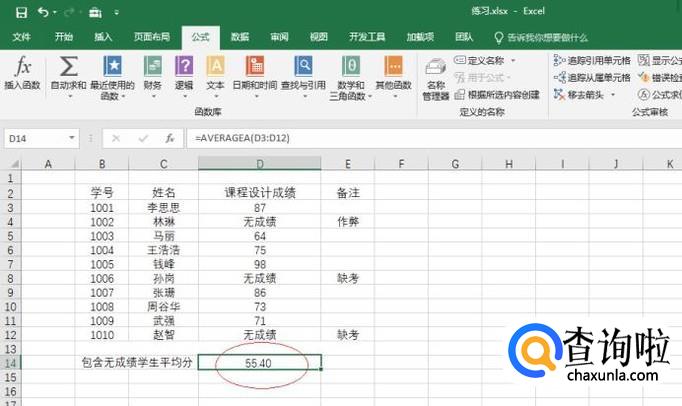
Task: Open the 逻辑 functions icon
Action: pos(184,67)
